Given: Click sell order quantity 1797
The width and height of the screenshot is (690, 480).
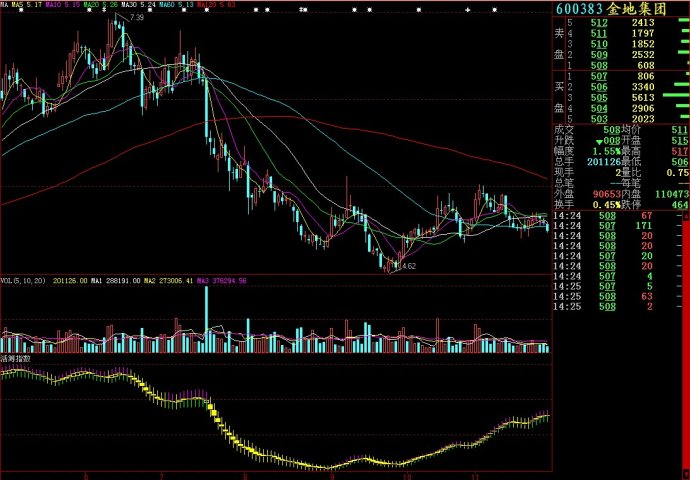Looking at the screenshot, I should pyautogui.click(x=643, y=33).
